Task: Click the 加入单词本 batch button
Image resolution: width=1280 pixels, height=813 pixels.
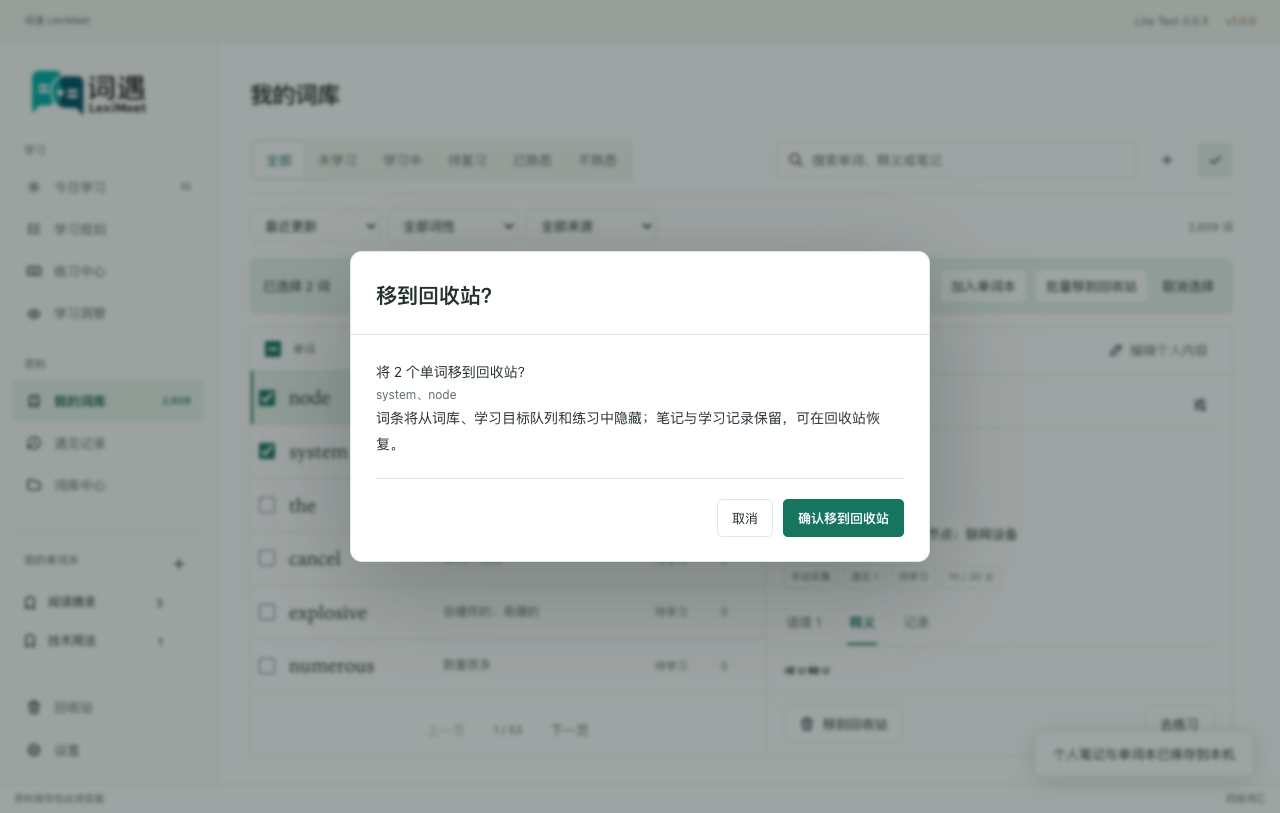Action: [983, 286]
